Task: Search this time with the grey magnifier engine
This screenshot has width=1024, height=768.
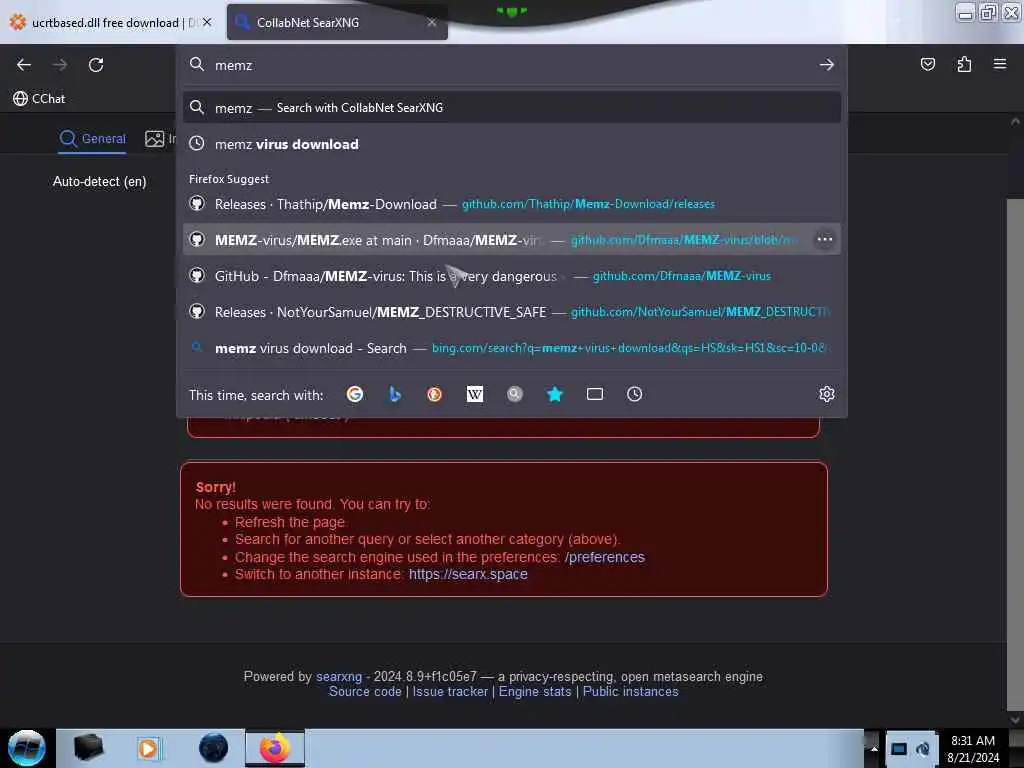Action: (515, 394)
